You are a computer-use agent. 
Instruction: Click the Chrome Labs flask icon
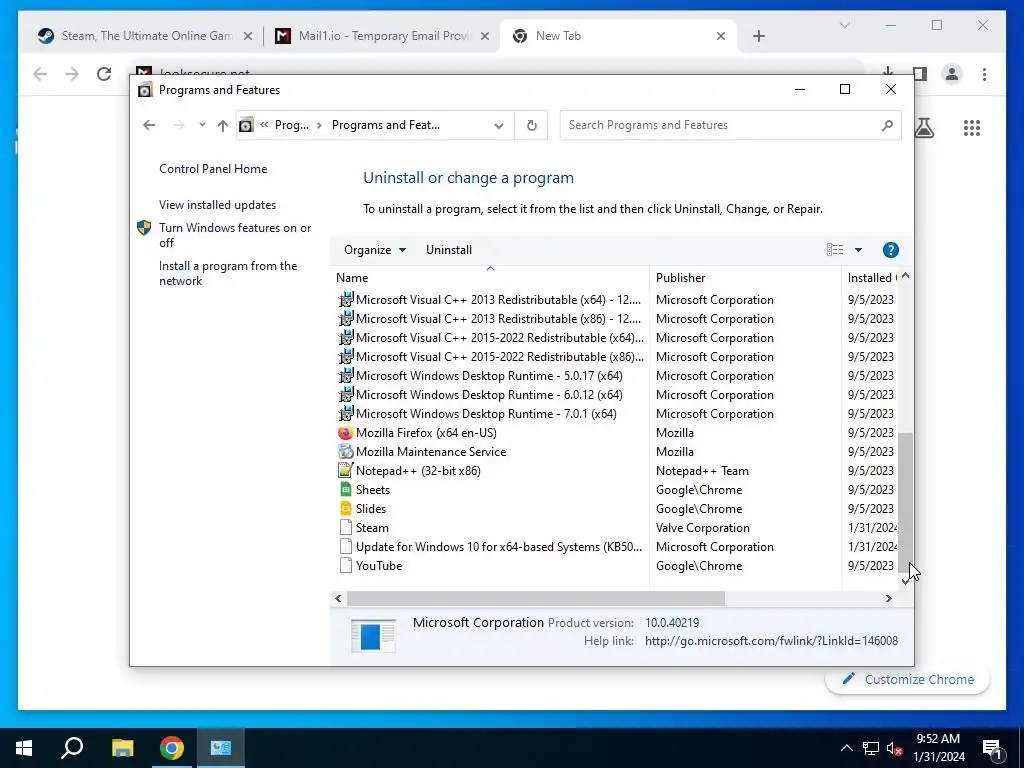click(x=924, y=128)
